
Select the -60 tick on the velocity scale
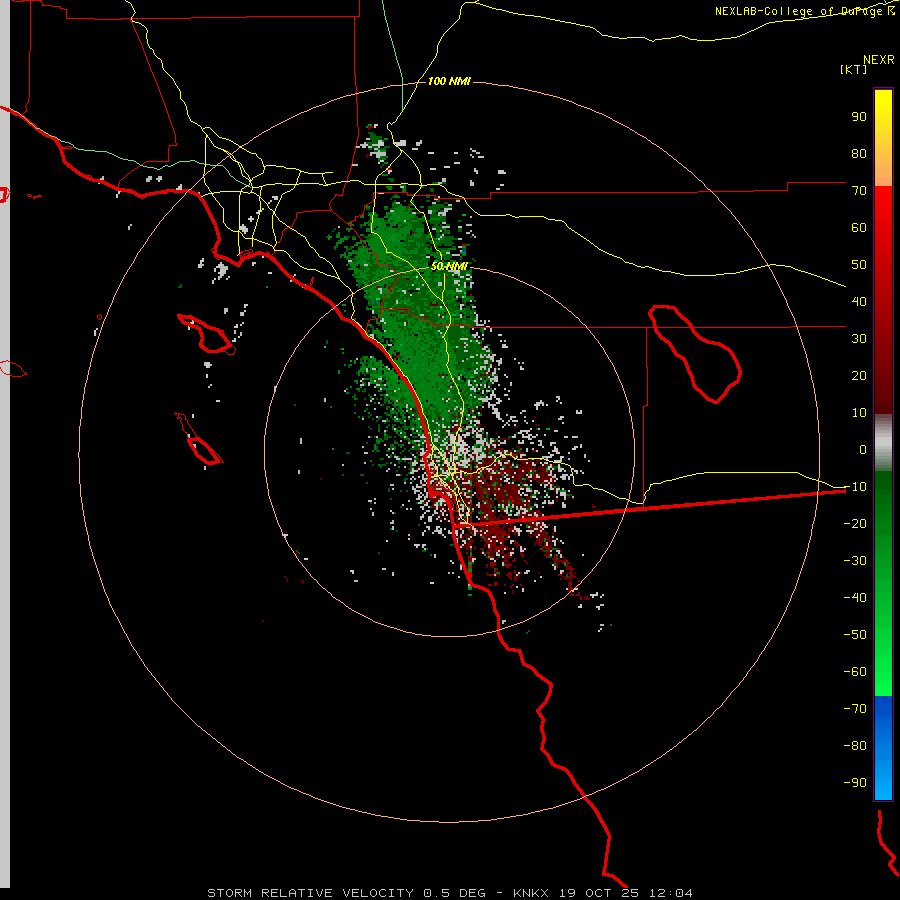coord(855,672)
